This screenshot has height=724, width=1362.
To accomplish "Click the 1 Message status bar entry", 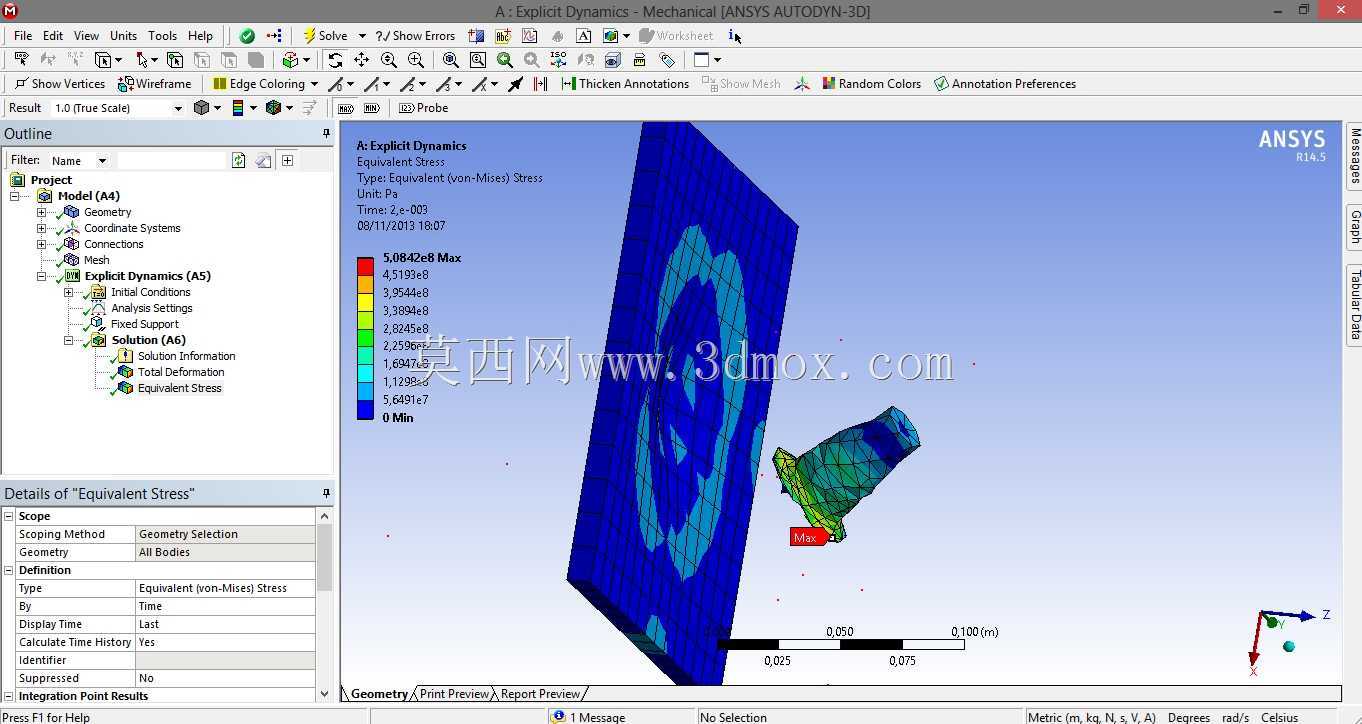I will pyautogui.click(x=589, y=717).
